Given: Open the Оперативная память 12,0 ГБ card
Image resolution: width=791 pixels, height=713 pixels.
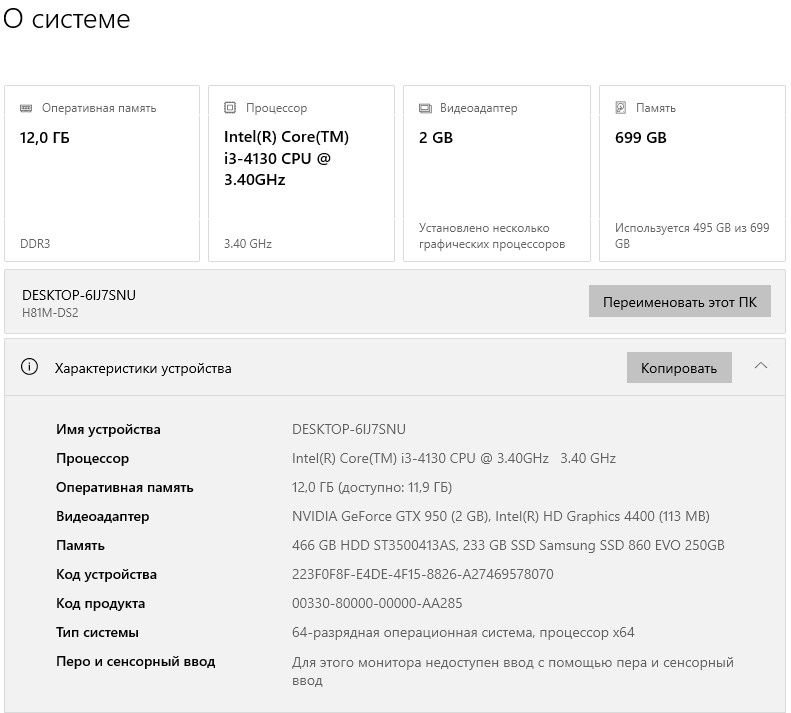Looking at the screenshot, I should [102, 174].
